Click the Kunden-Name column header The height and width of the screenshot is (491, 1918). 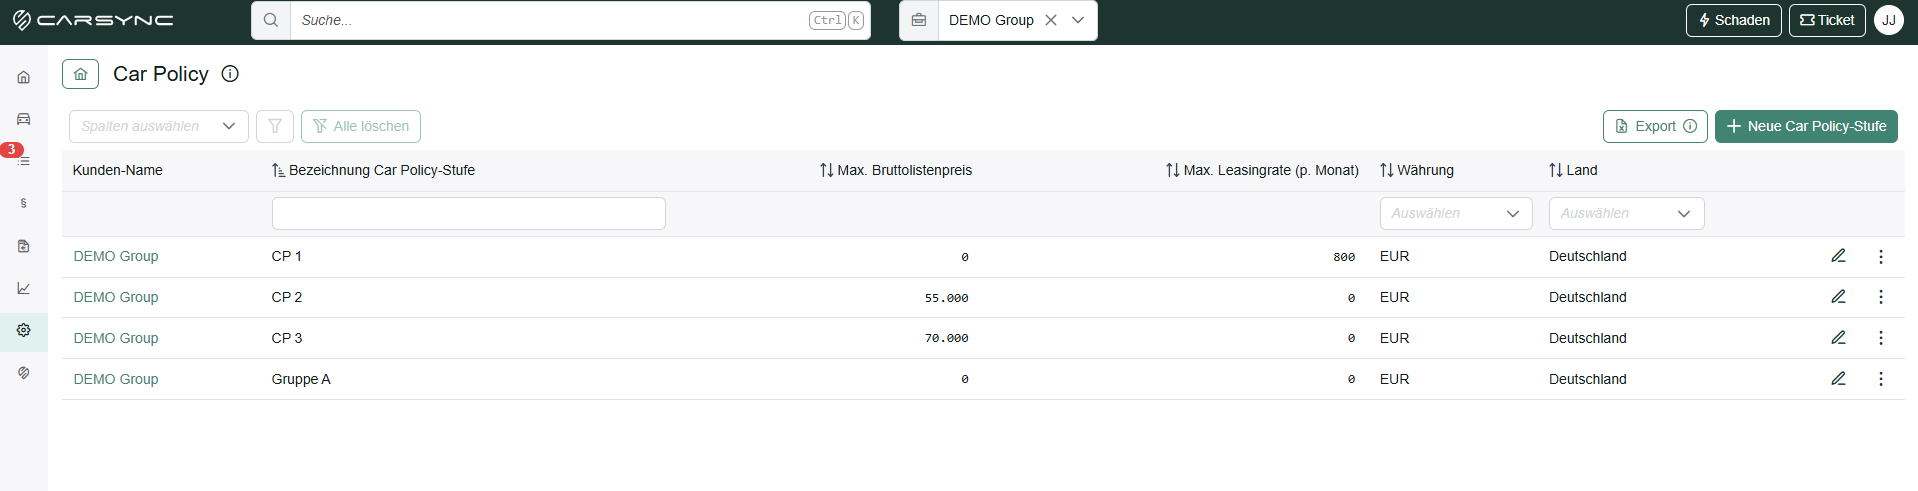pyautogui.click(x=118, y=170)
